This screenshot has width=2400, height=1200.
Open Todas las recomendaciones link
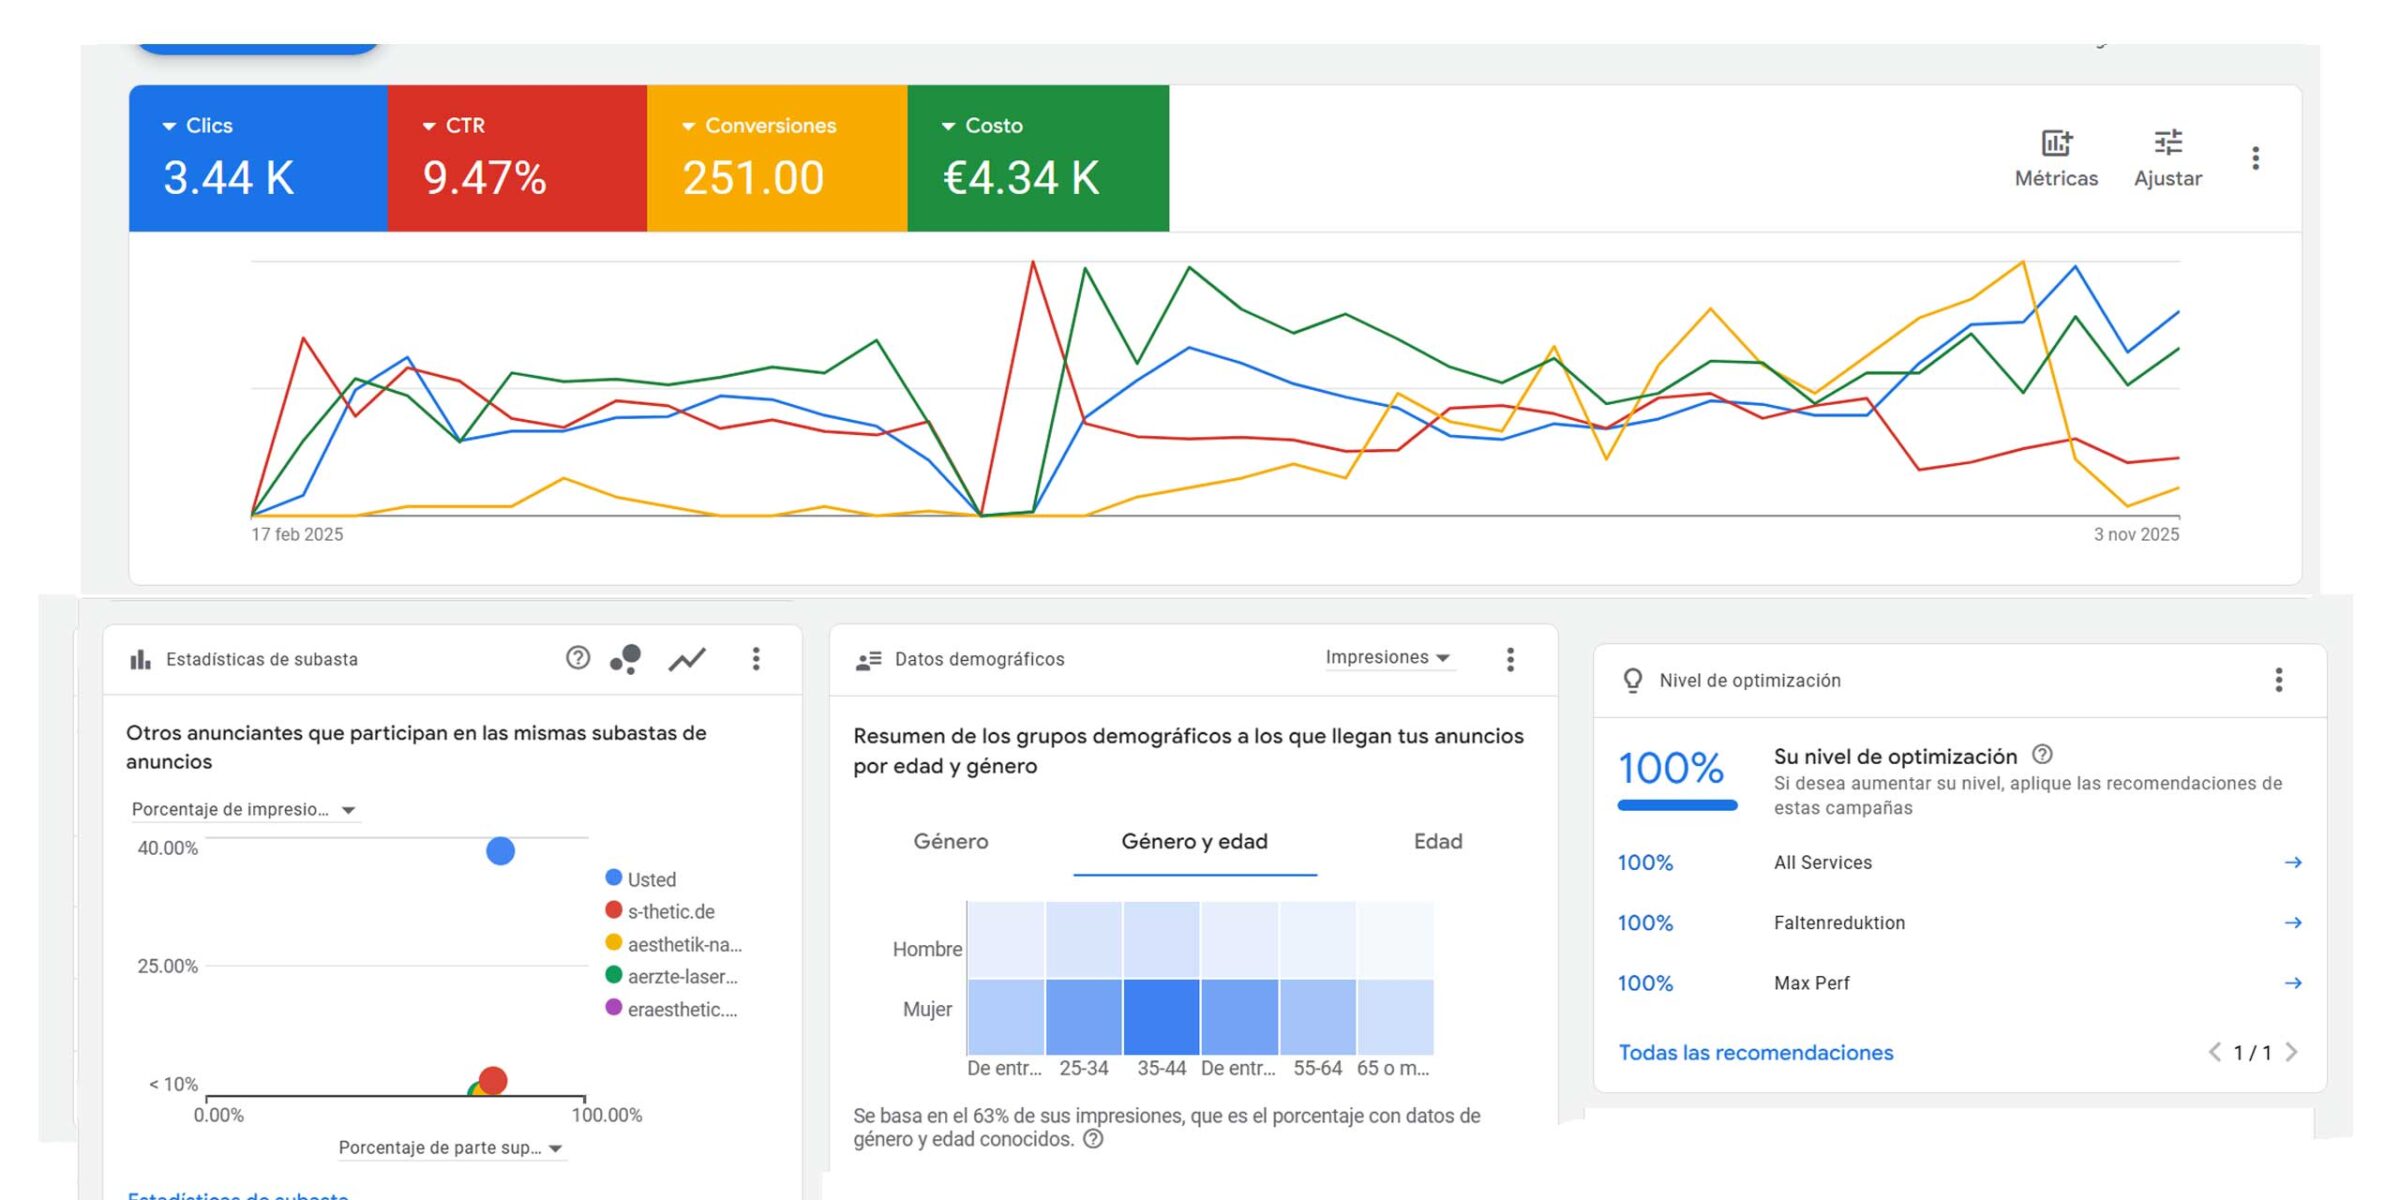(x=1755, y=1052)
